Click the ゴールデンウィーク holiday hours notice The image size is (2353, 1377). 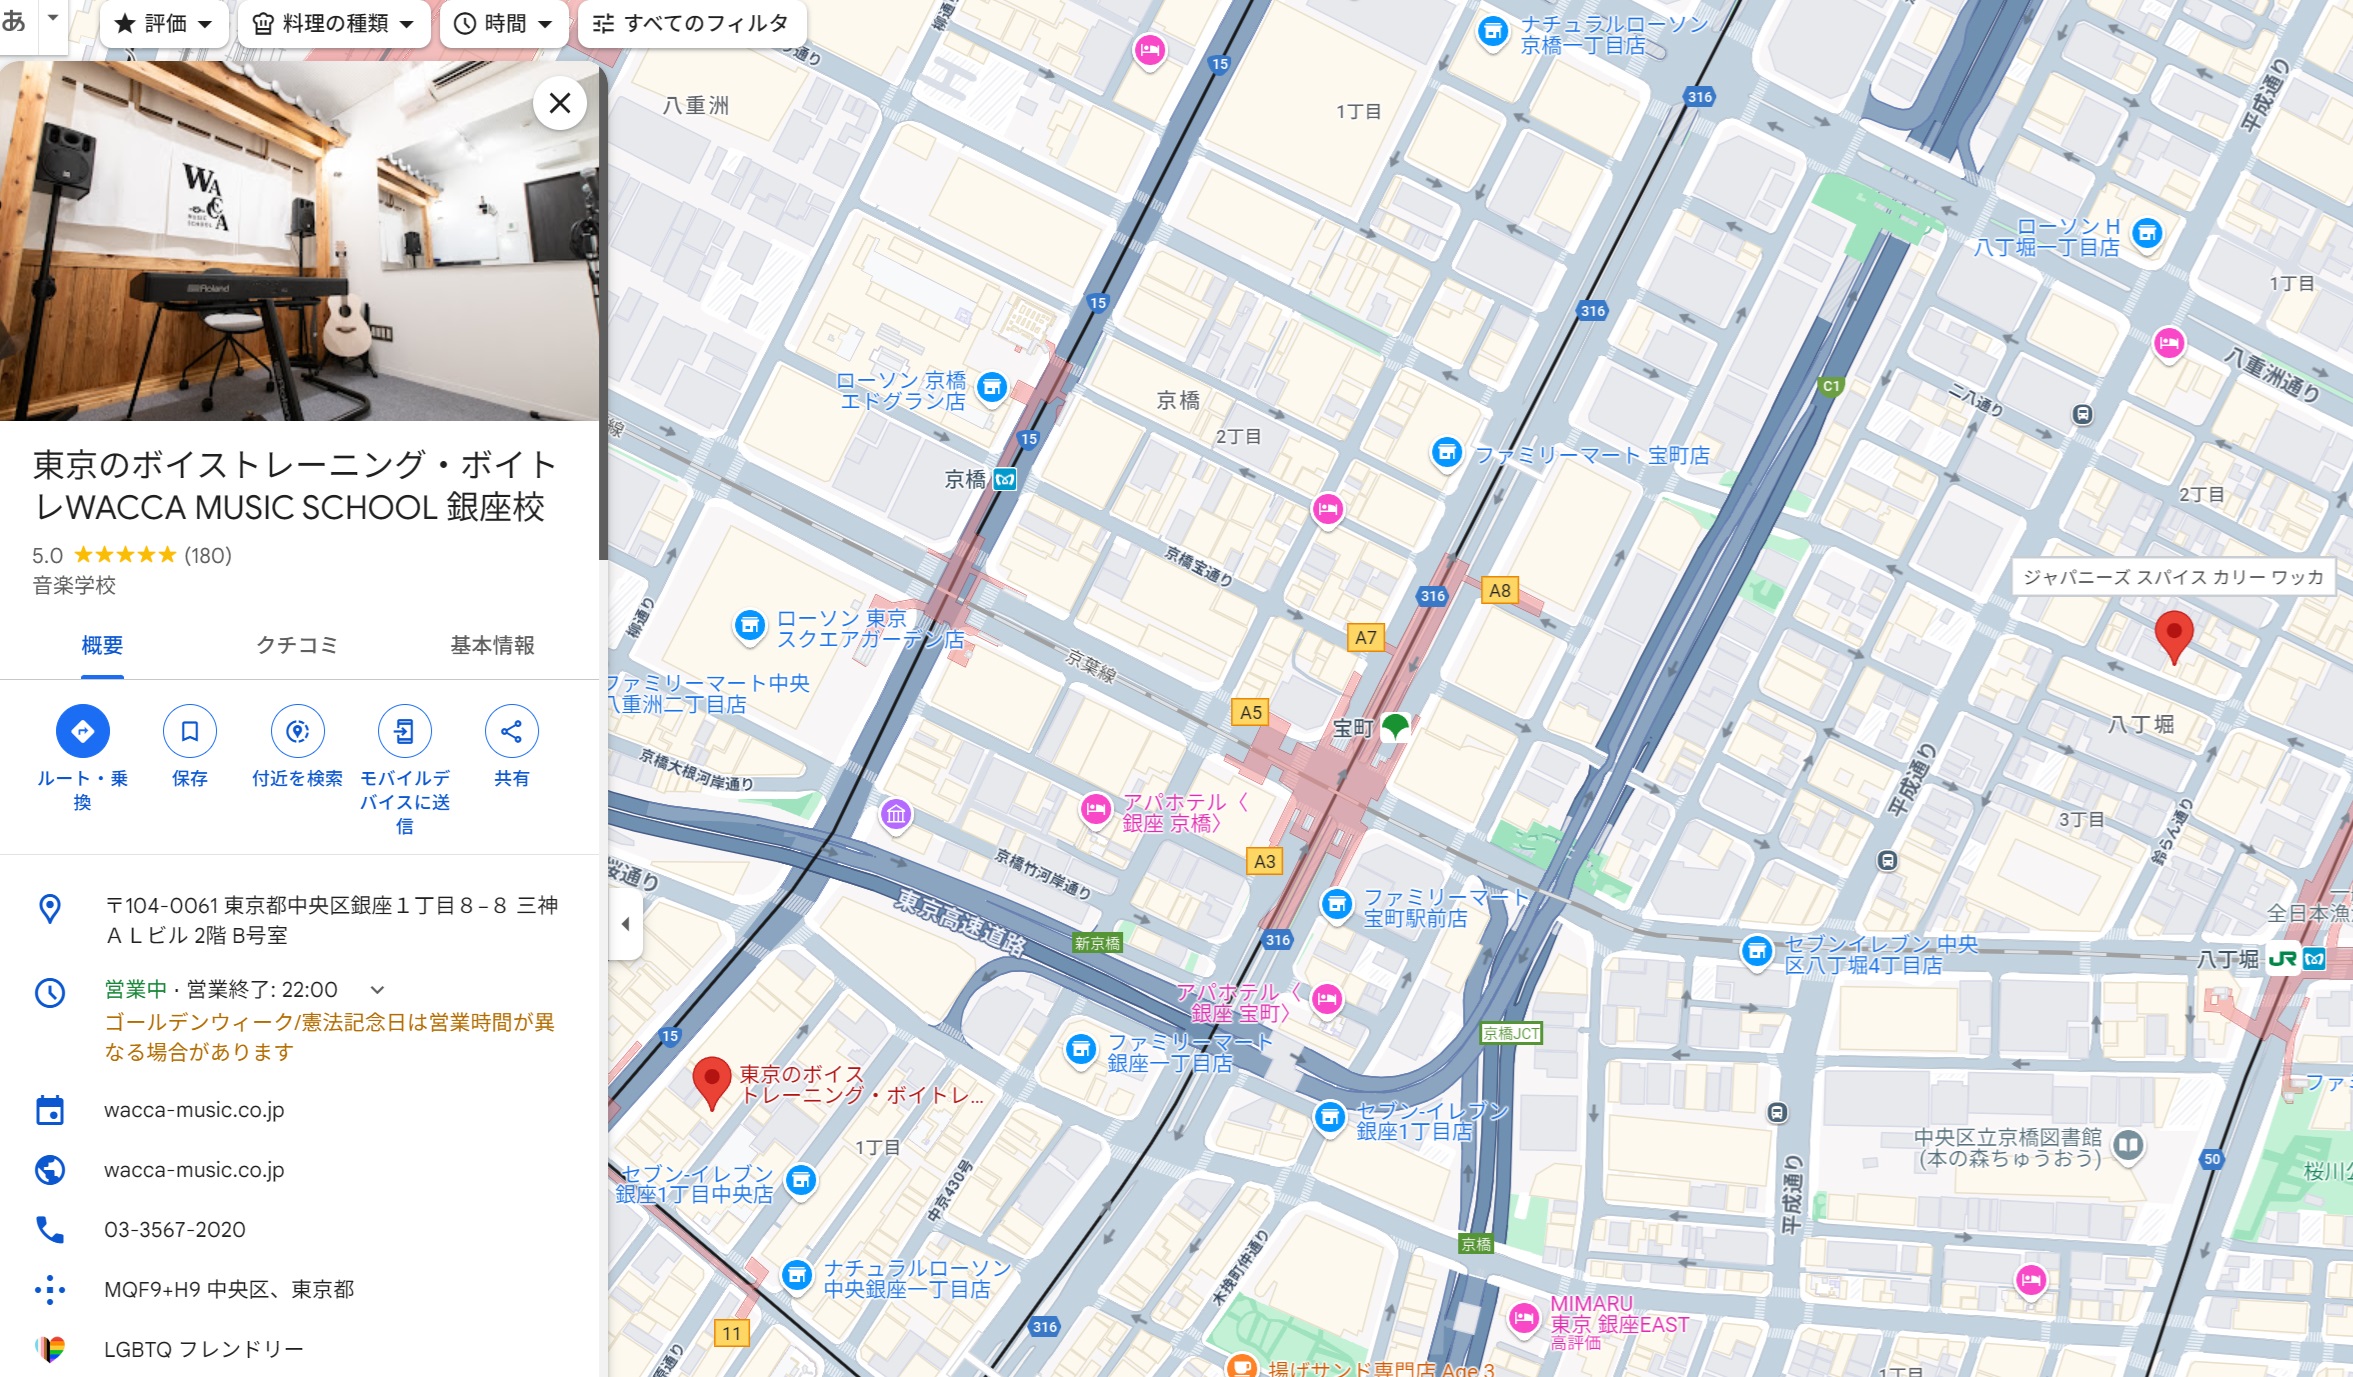click(x=329, y=1037)
